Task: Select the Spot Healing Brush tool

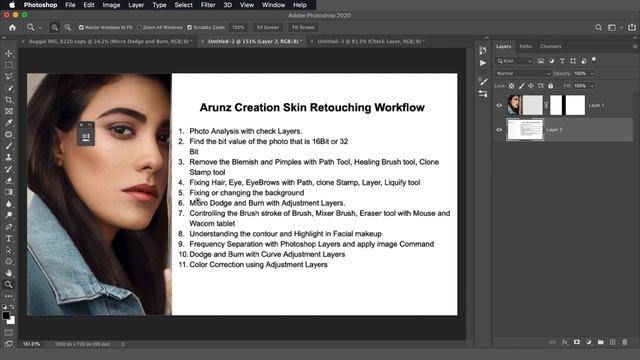Action: pos(9,134)
